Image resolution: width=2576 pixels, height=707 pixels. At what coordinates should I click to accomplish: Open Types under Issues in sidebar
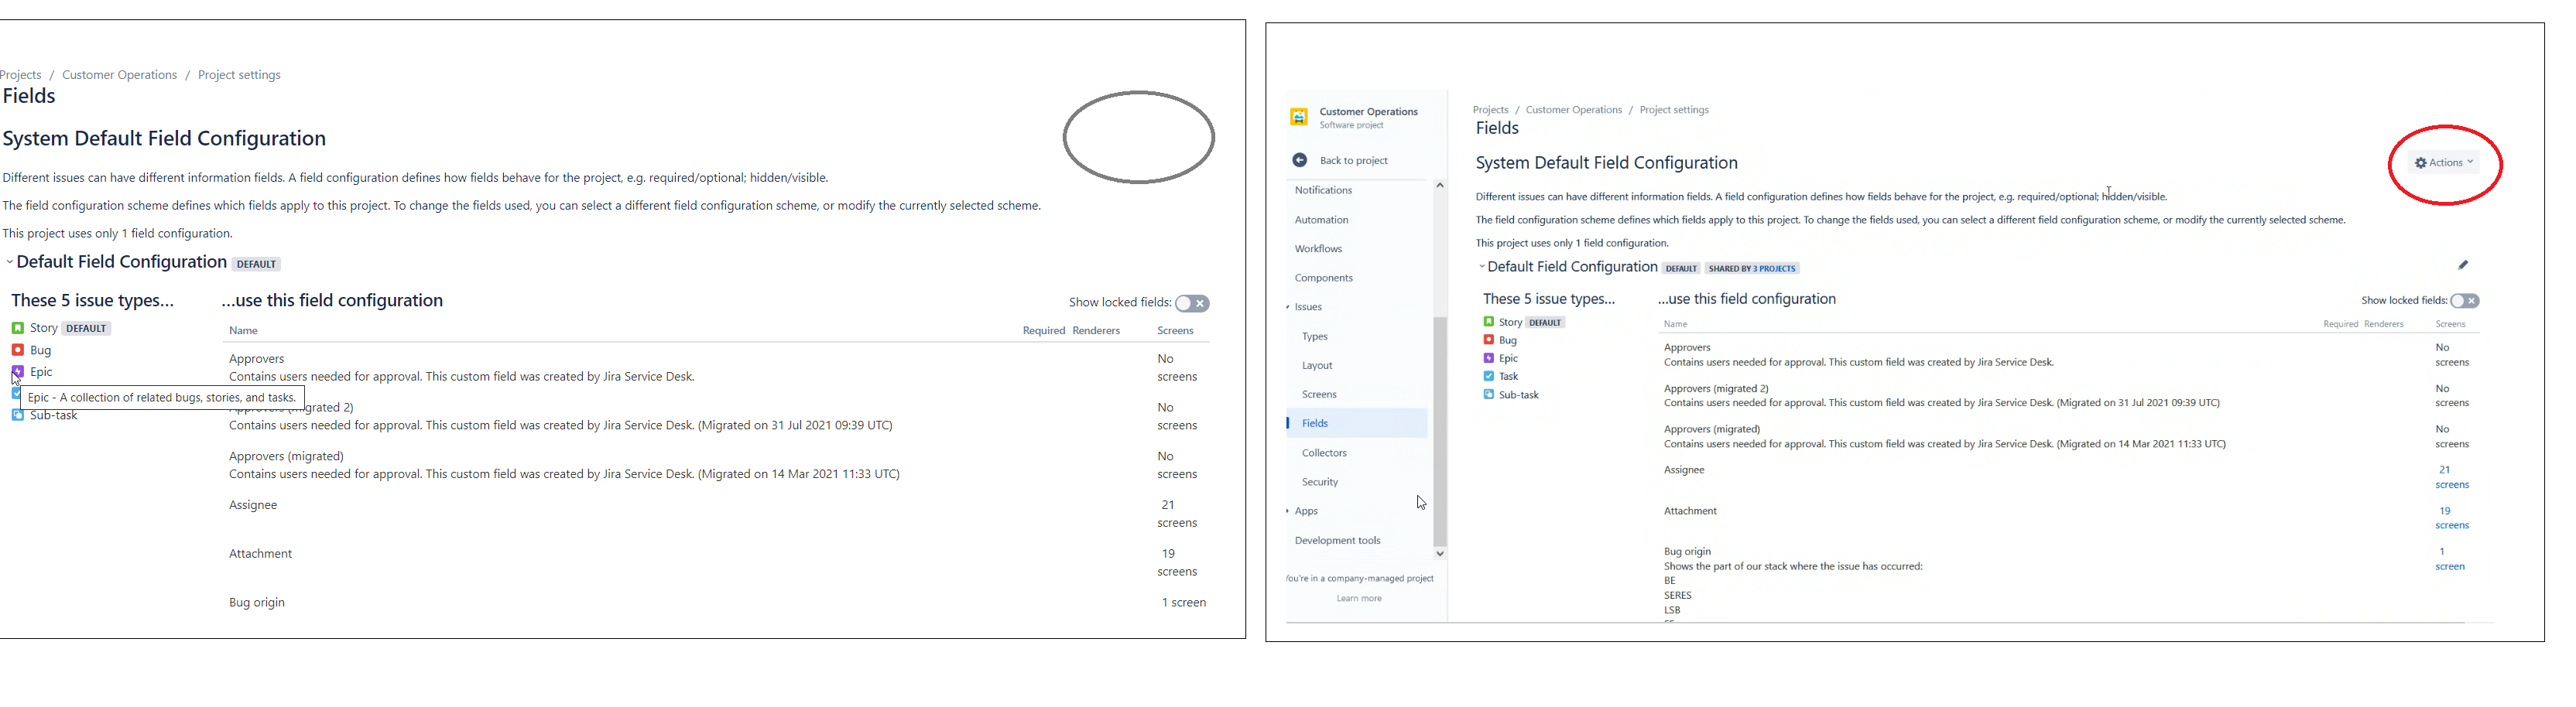tap(1315, 337)
